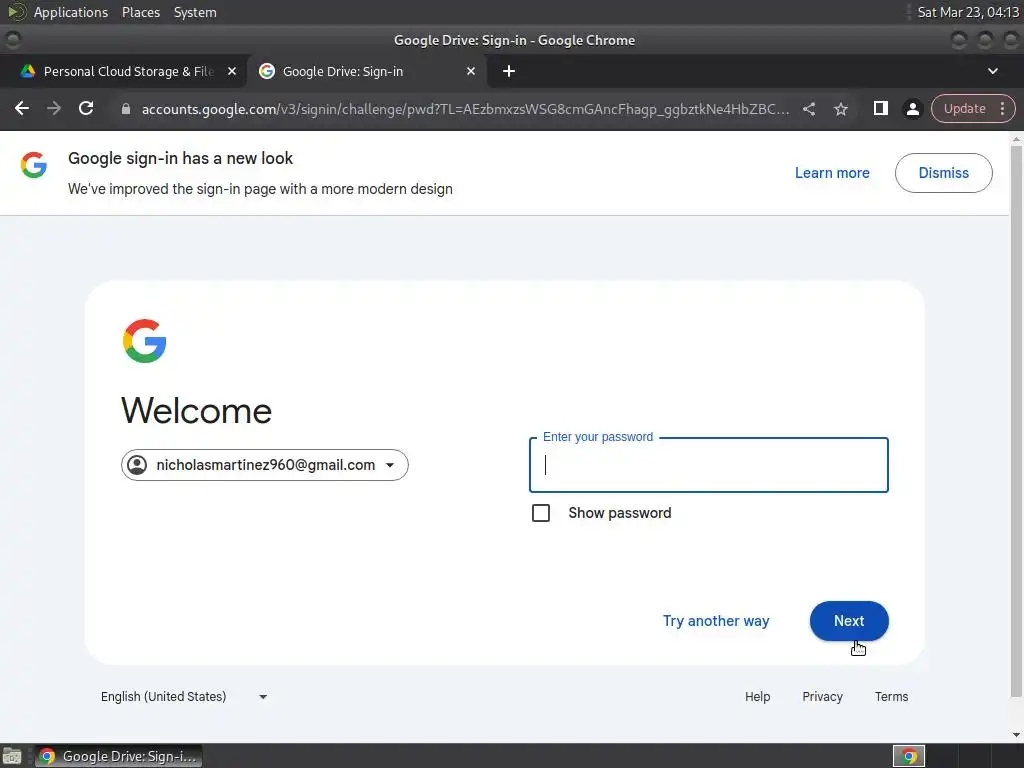
Task: Reload the page with refresh icon
Action: [86, 108]
